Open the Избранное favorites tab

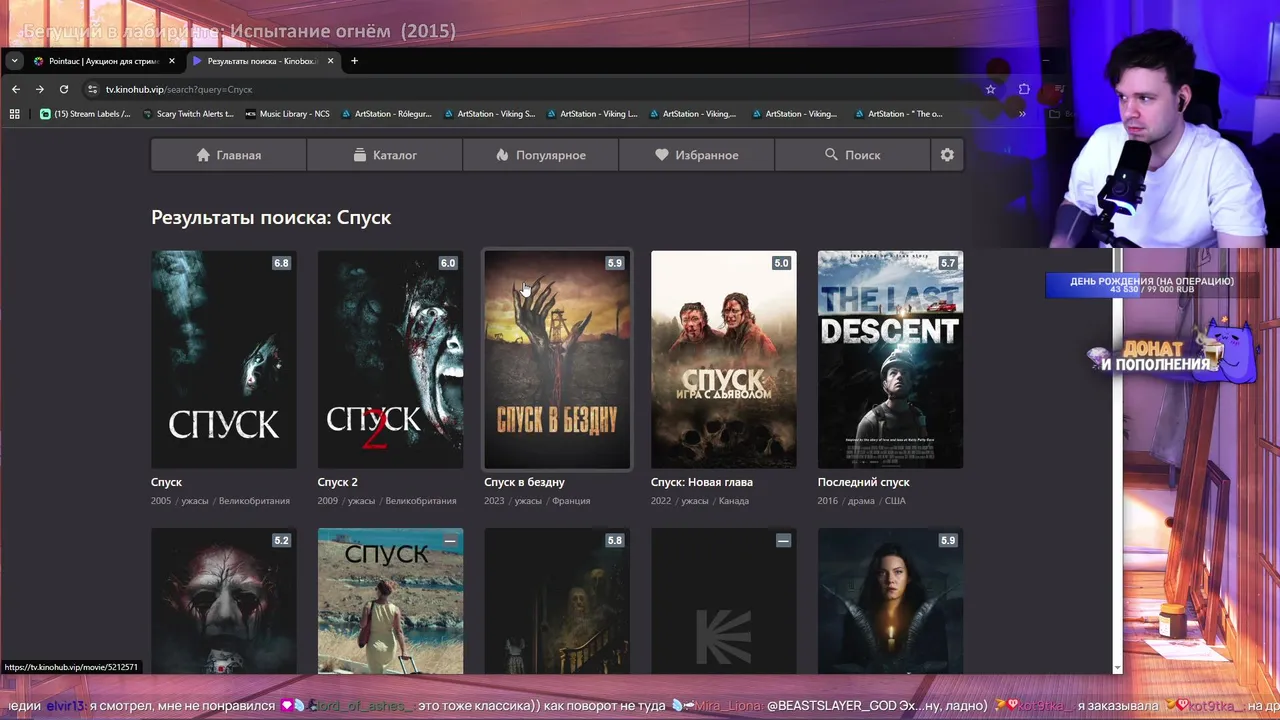point(697,155)
